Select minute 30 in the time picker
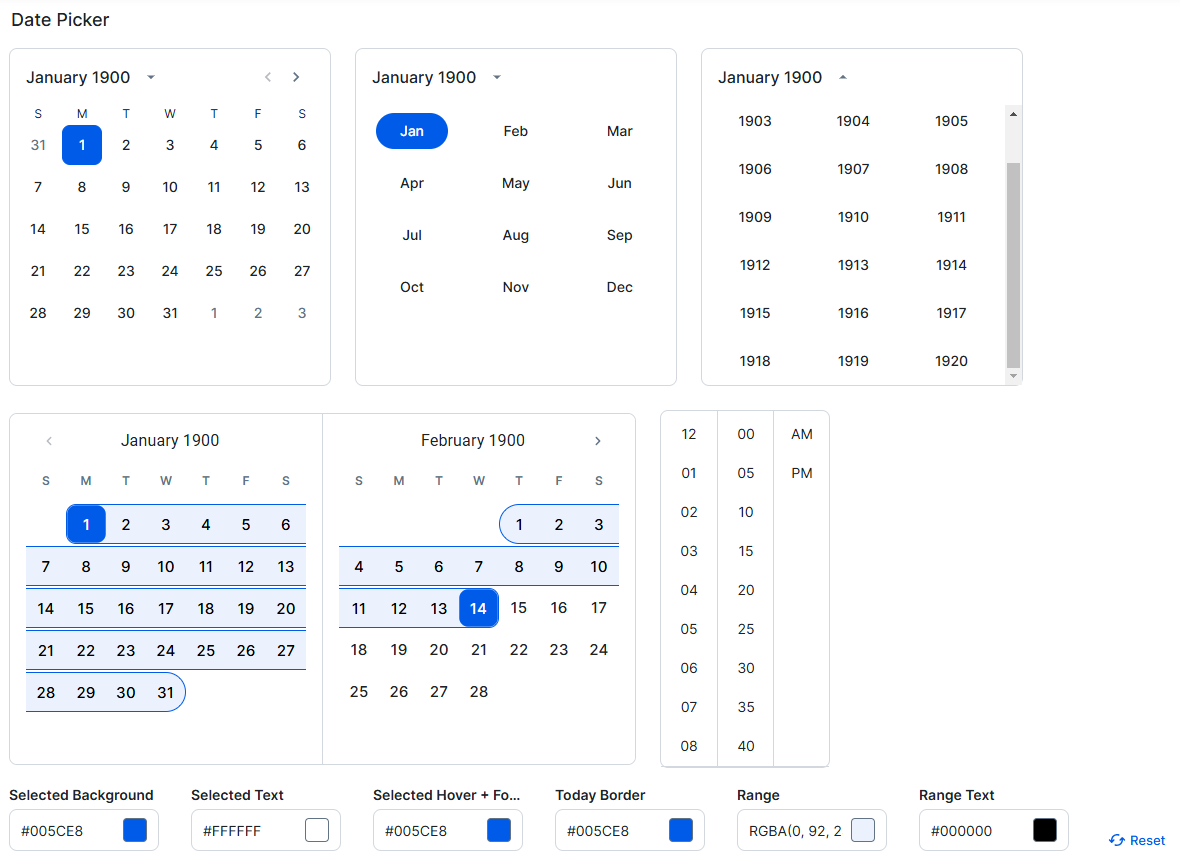 pyautogui.click(x=745, y=667)
